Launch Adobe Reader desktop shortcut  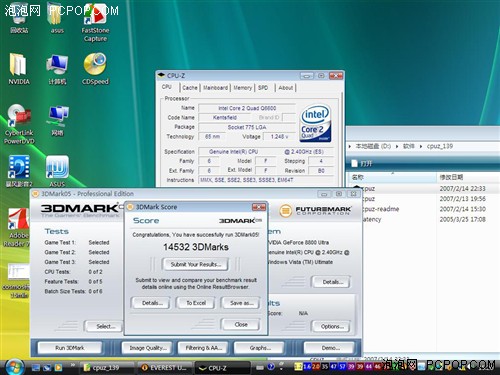point(17,228)
